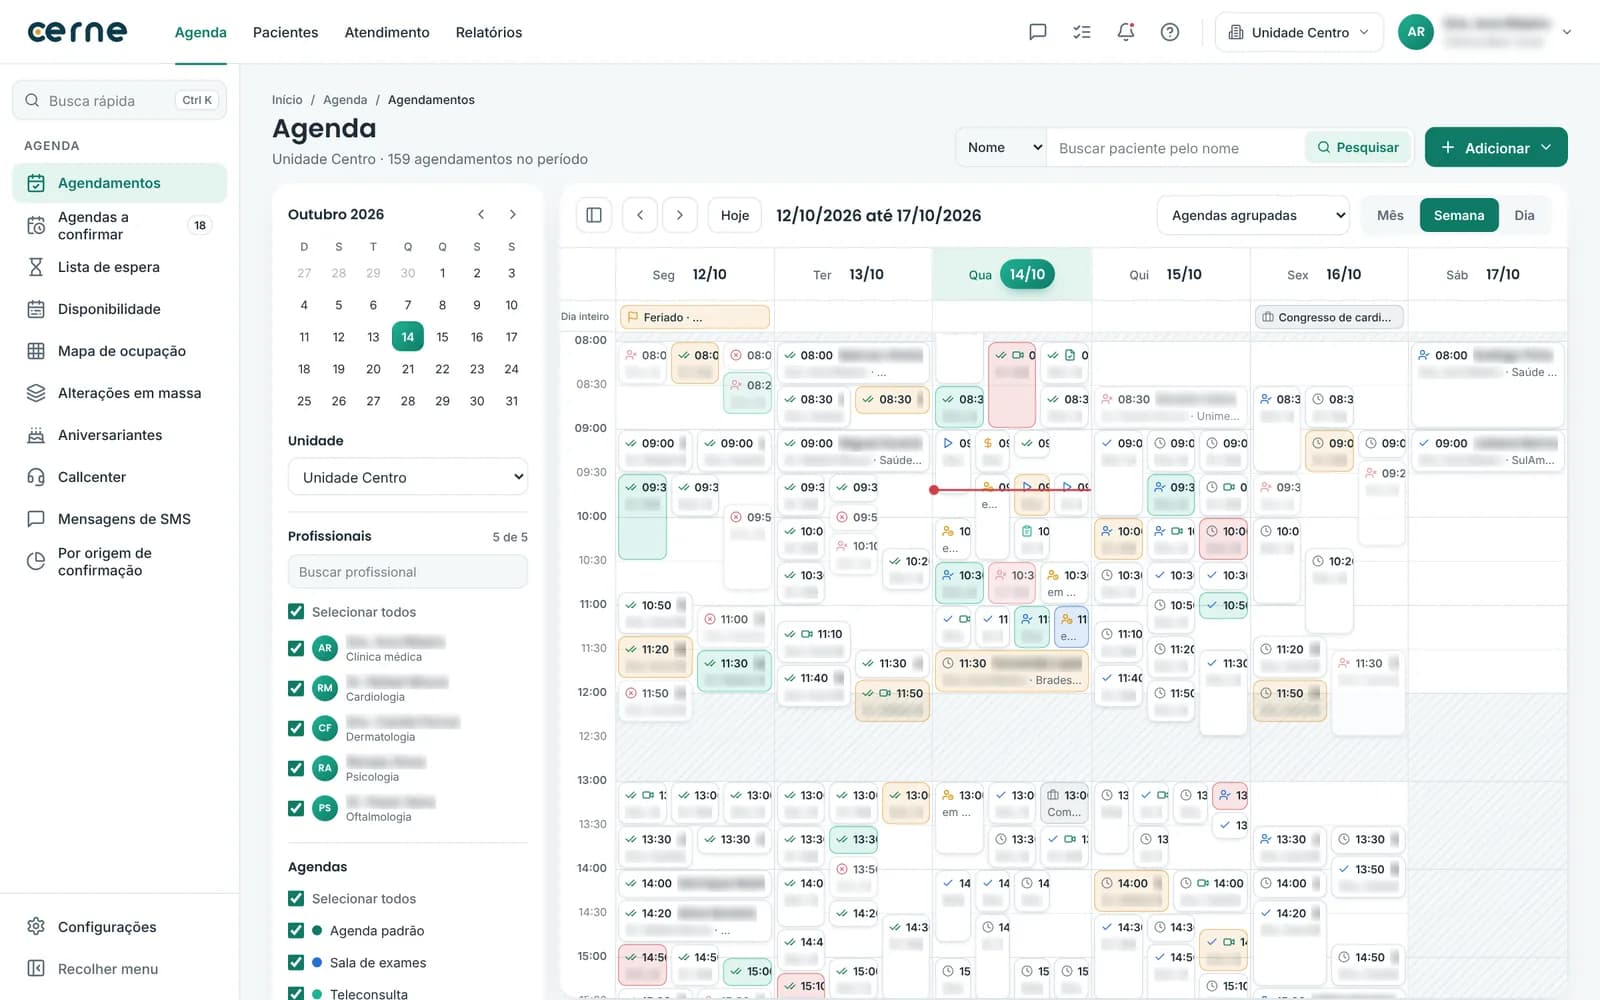Switch to Pacientes top menu

[x=285, y=32]
